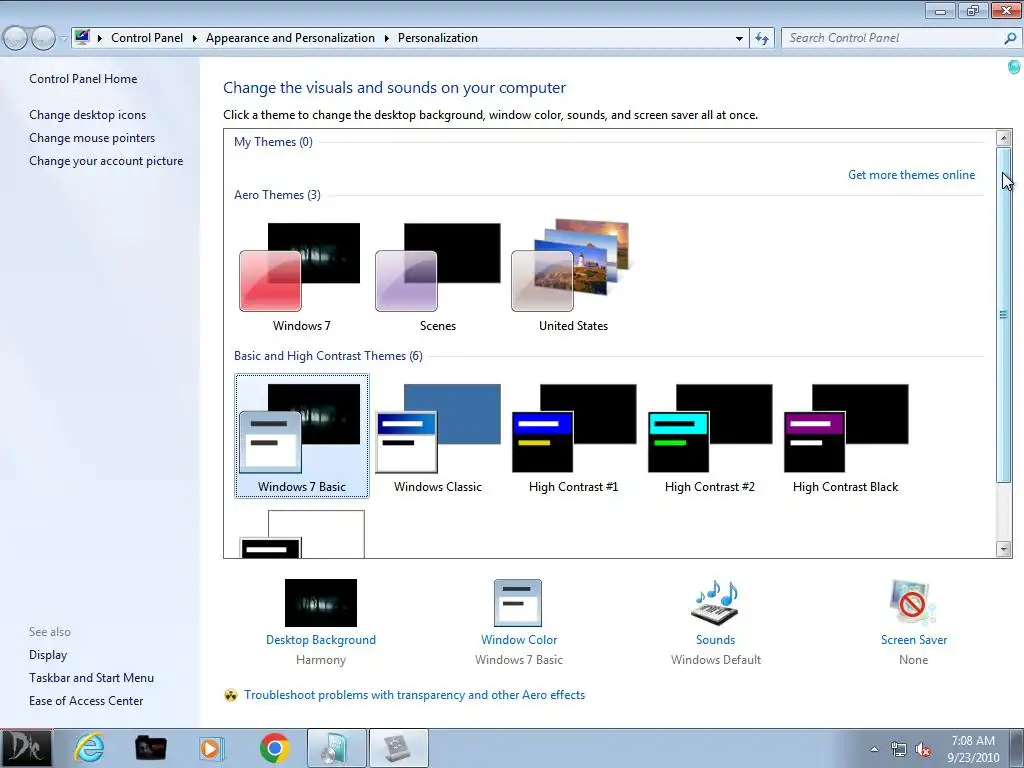The image size is (1024, 768).
Task: Apply the High Contrast #2 theme
Action: (x=709, y=436)
